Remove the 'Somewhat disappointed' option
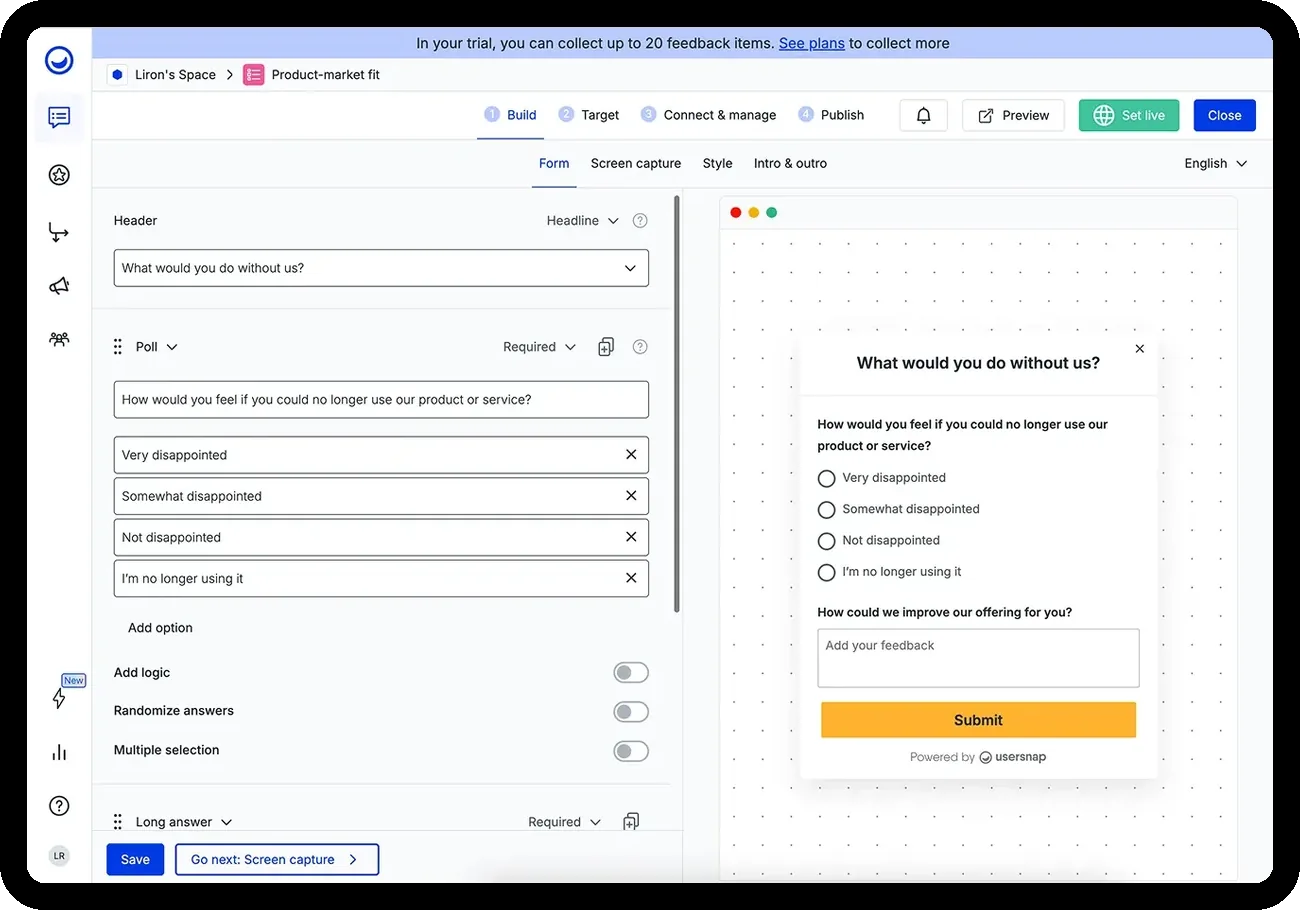Screen dimensions: 1300x910 pos(631,496)
